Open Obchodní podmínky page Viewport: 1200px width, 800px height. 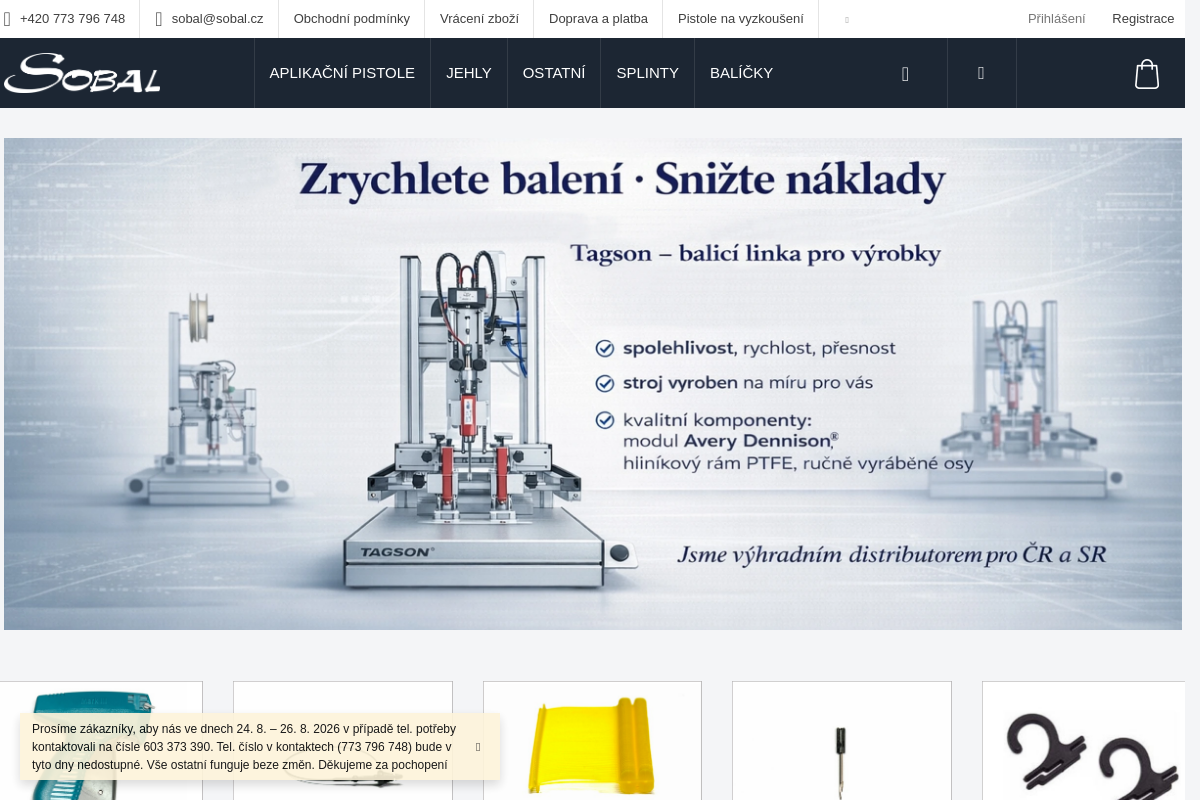(352, 19)
